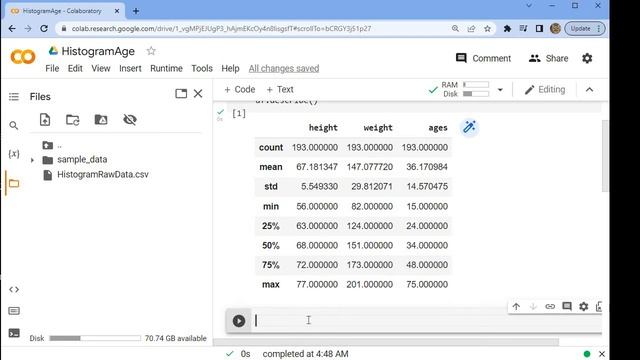Refresh the file browser
The height and width of the screenshot is (360, 640).
(x=73, y=120)
